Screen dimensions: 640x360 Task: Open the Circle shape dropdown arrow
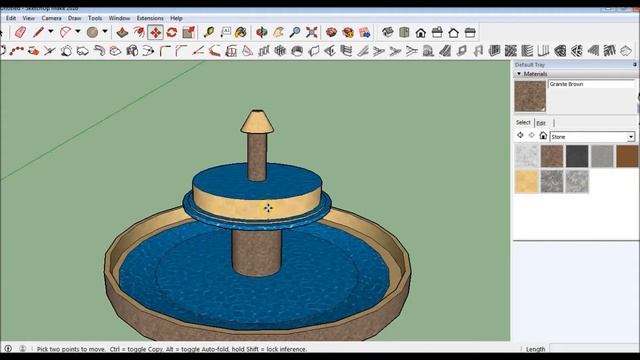point(105,31)
